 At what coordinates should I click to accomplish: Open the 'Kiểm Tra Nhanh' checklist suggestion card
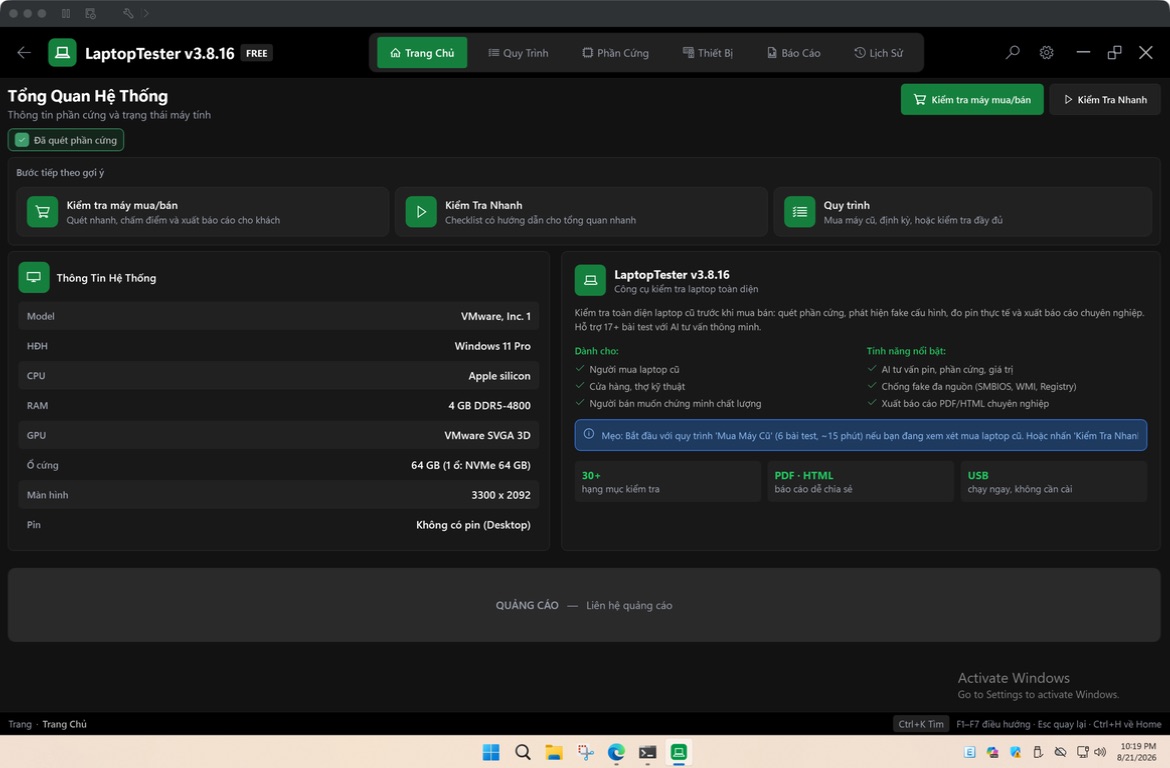pyautogui.click(x=581, y=212)
